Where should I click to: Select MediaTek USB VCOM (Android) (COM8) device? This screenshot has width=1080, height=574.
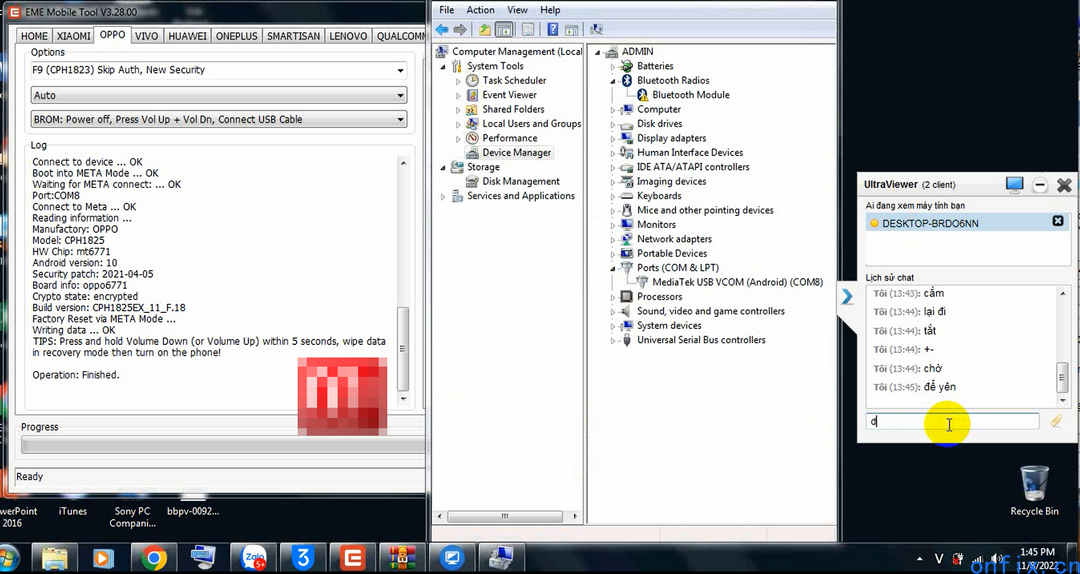737,283
